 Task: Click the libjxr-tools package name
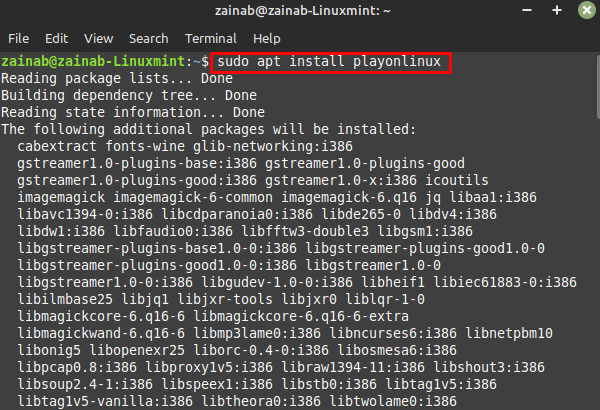(225, 299)
